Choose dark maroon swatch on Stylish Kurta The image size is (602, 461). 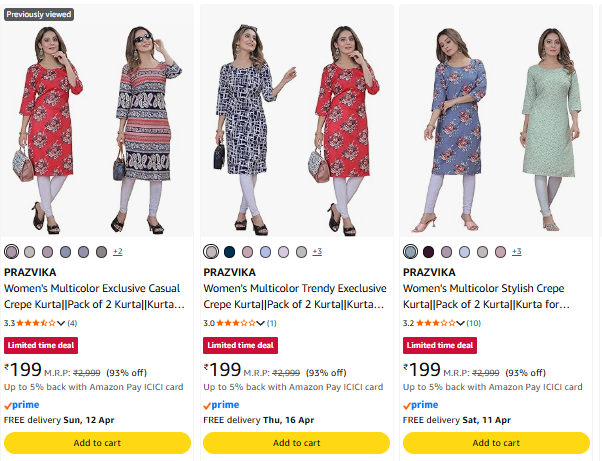pos(428,251)
